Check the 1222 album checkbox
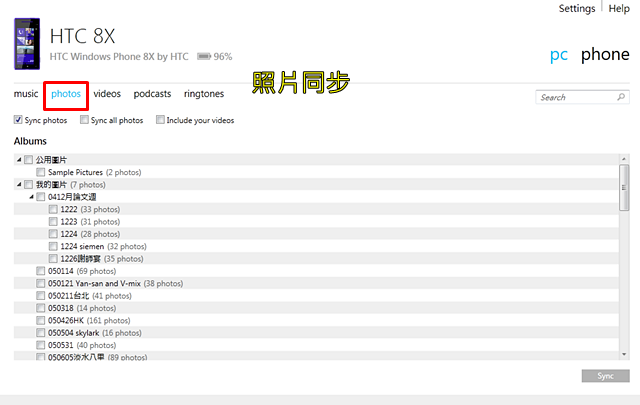The width and height of the screenshot is (640, 405). 53,209
